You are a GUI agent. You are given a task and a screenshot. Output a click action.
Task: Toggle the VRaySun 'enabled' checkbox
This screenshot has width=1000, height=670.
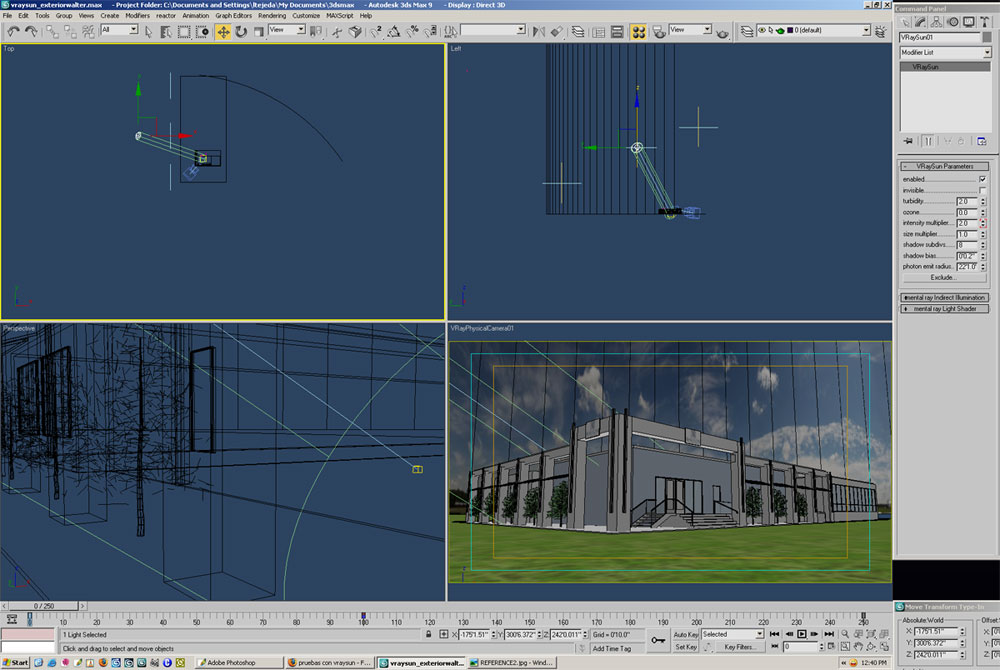(x=982, y=179)
